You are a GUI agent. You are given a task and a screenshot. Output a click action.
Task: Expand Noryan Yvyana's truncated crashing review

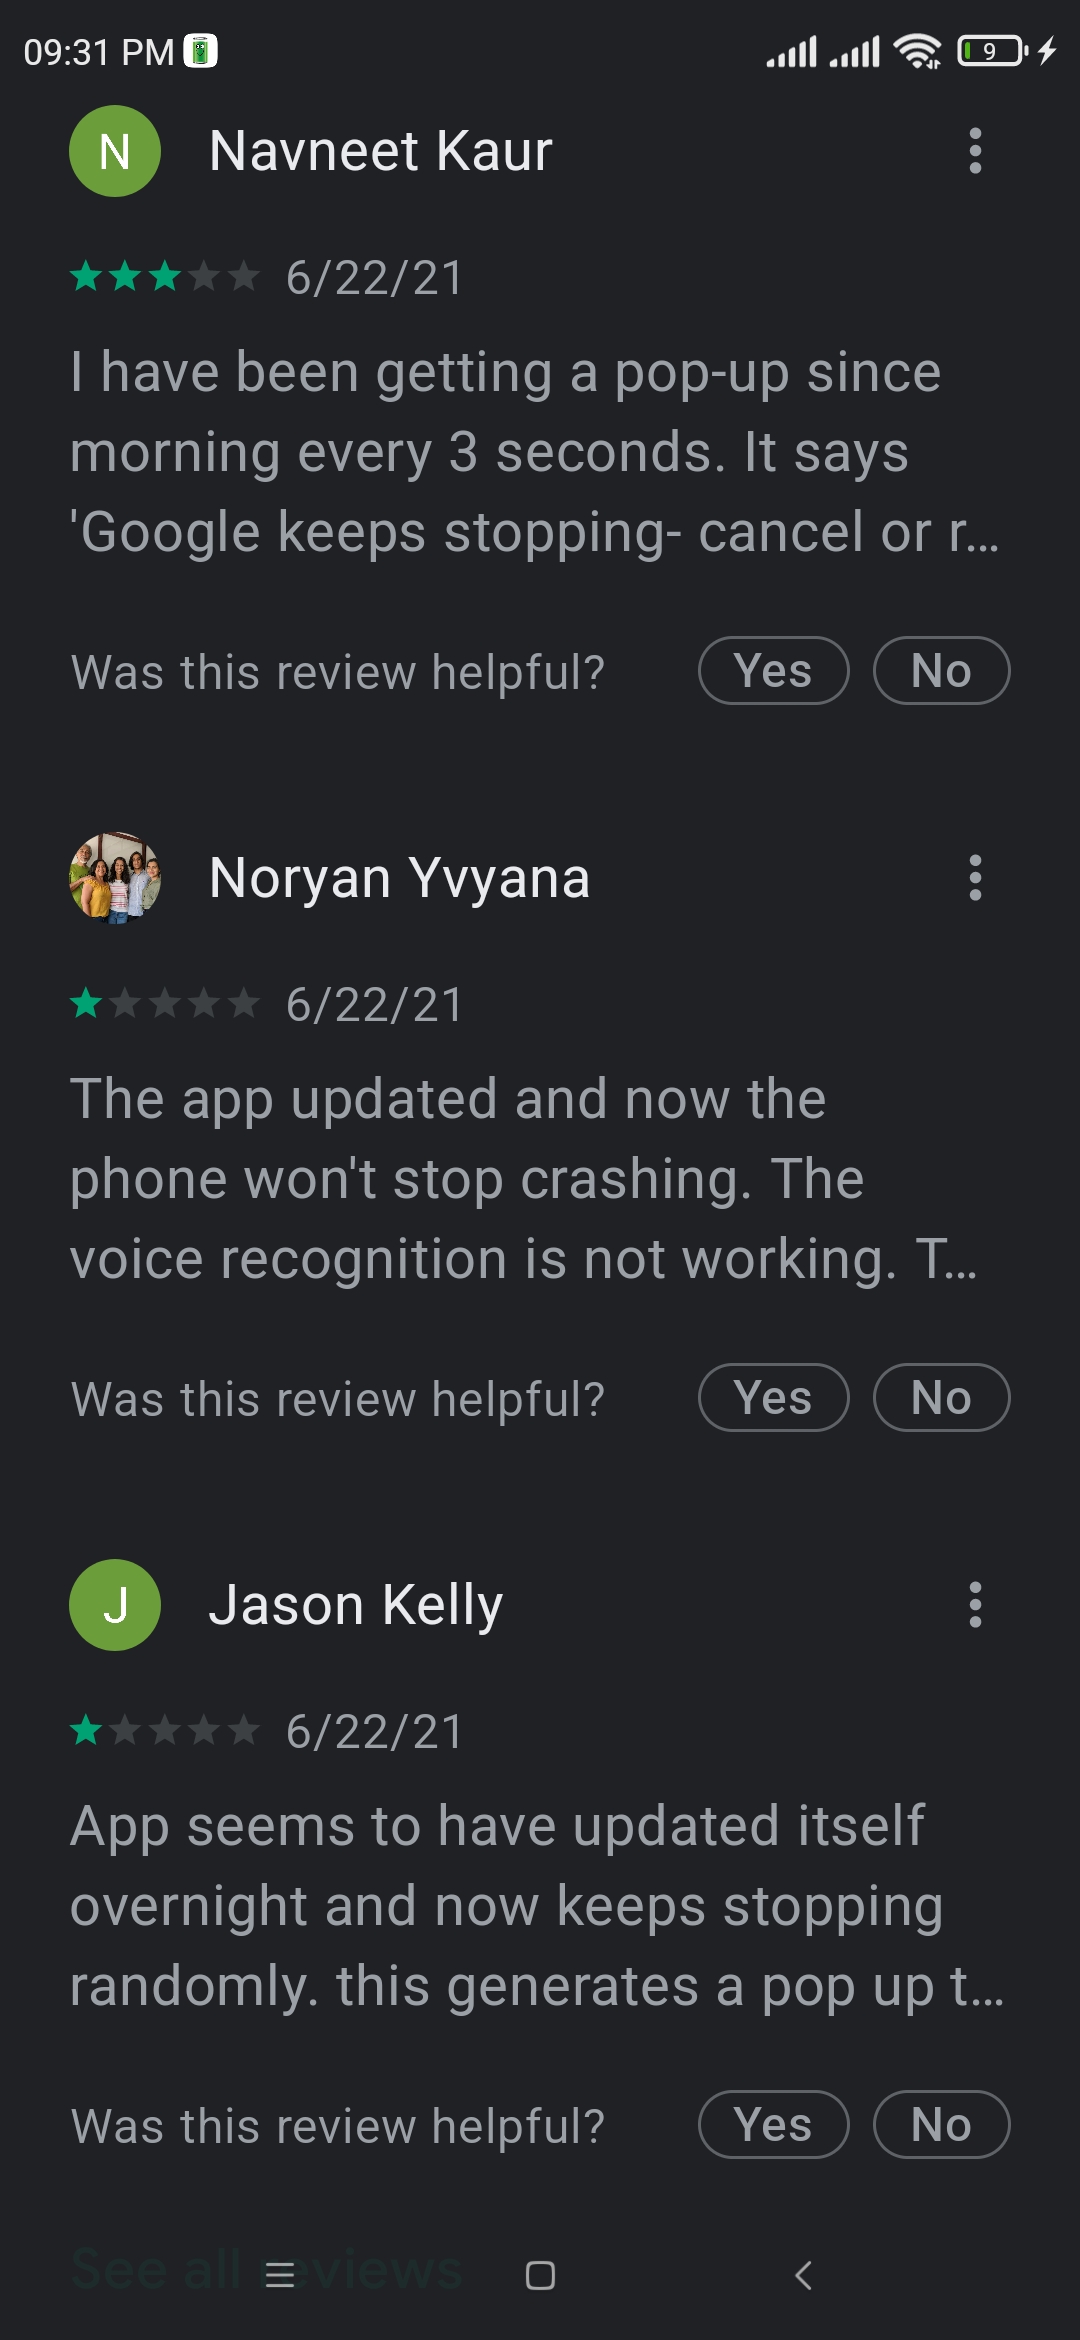click(x=525, y=1179)
